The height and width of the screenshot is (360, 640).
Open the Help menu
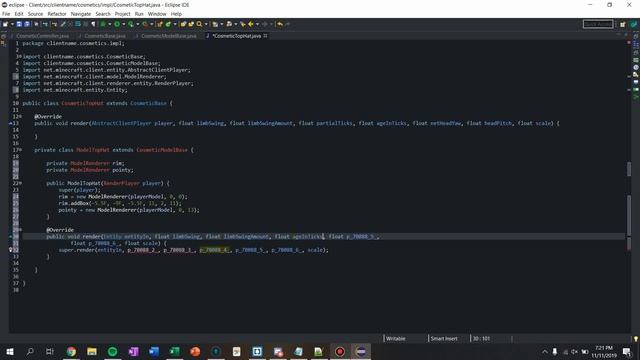(176, 14)
